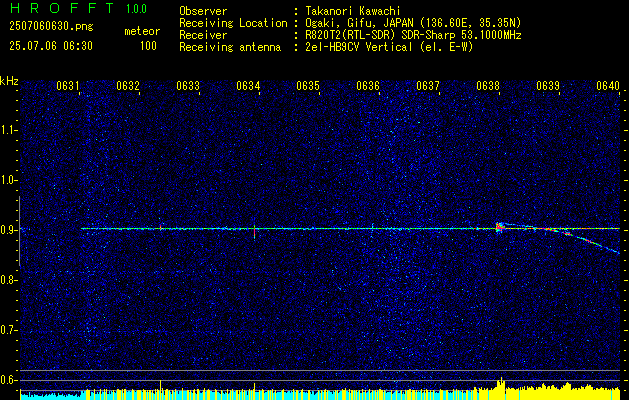Click the Receiver field label
The width and height of the screenshot is (629, 400).
click(x=203, y=35)
